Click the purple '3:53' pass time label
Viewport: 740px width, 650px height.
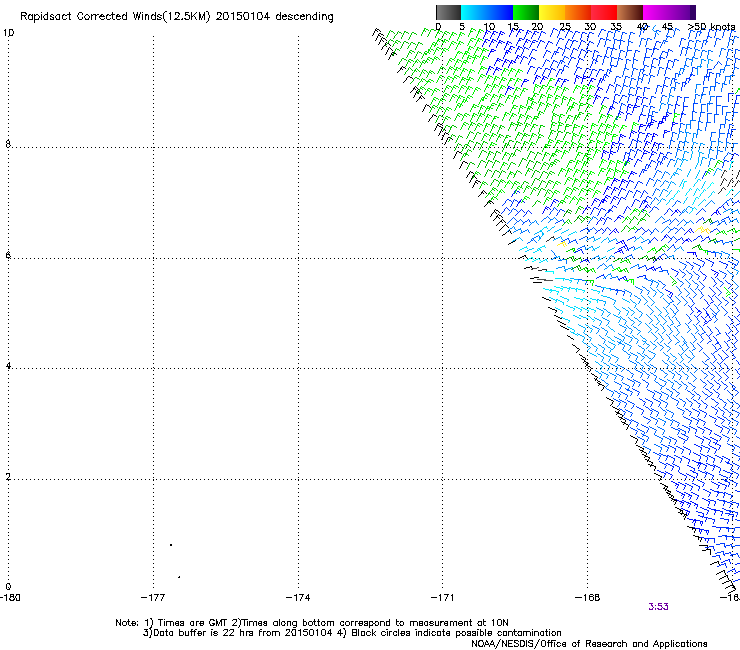coord(658,607)
